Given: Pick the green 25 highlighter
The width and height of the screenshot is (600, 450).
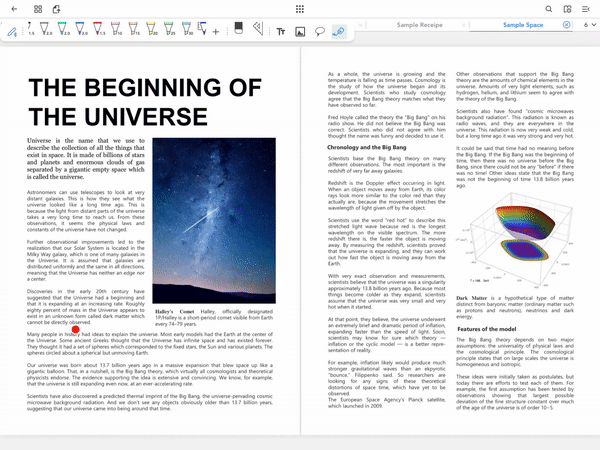Looking at the screenshot, I should click(169, 29).
